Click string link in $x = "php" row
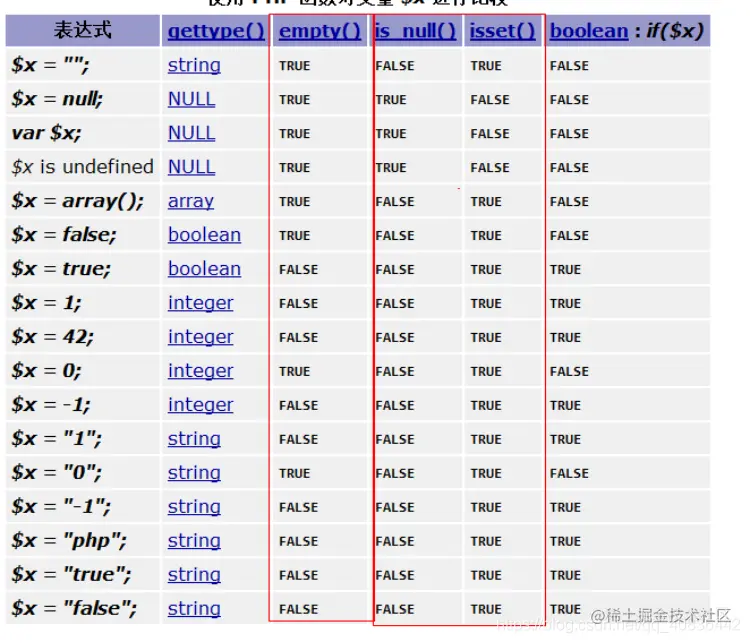 (x=194, y=541)
